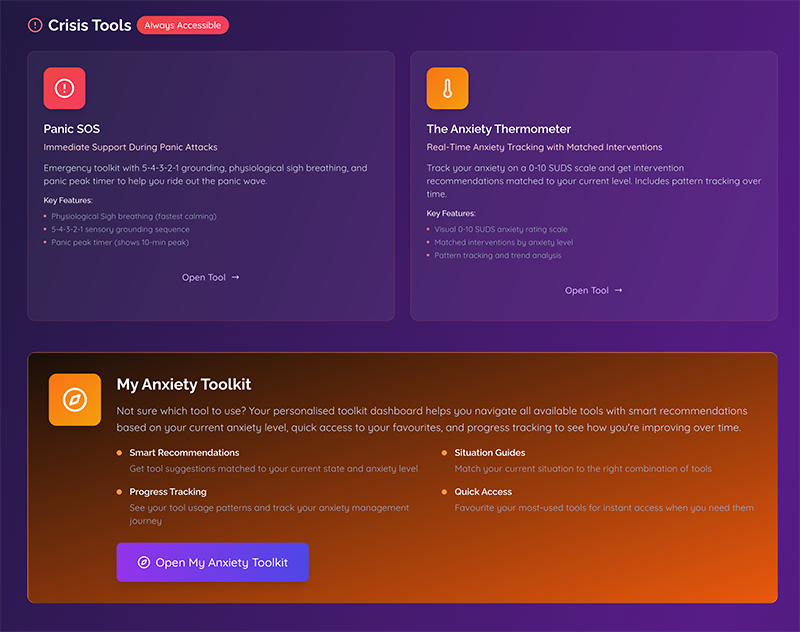Click the compass icon inside the purple toolkit button
Image resolution: width=800 pixels, height=632 pixels.
[143, 562]
